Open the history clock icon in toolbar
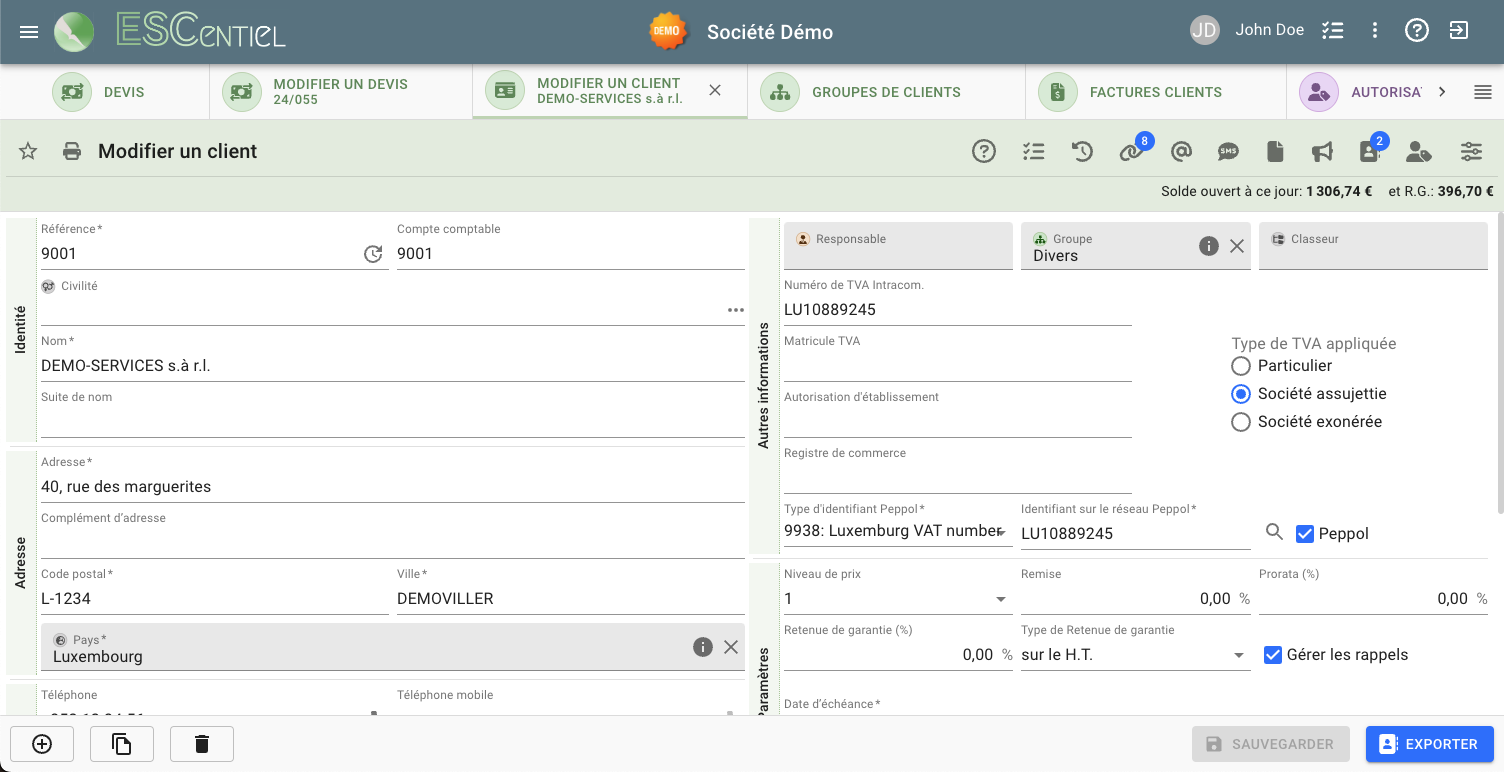 coord(1082,152)
